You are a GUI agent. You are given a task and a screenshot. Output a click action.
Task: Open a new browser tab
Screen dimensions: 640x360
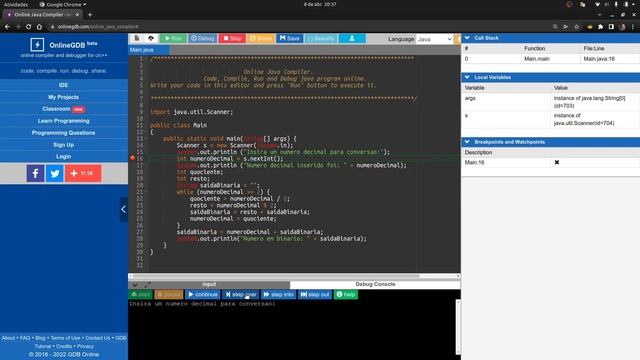coord(90,15)
